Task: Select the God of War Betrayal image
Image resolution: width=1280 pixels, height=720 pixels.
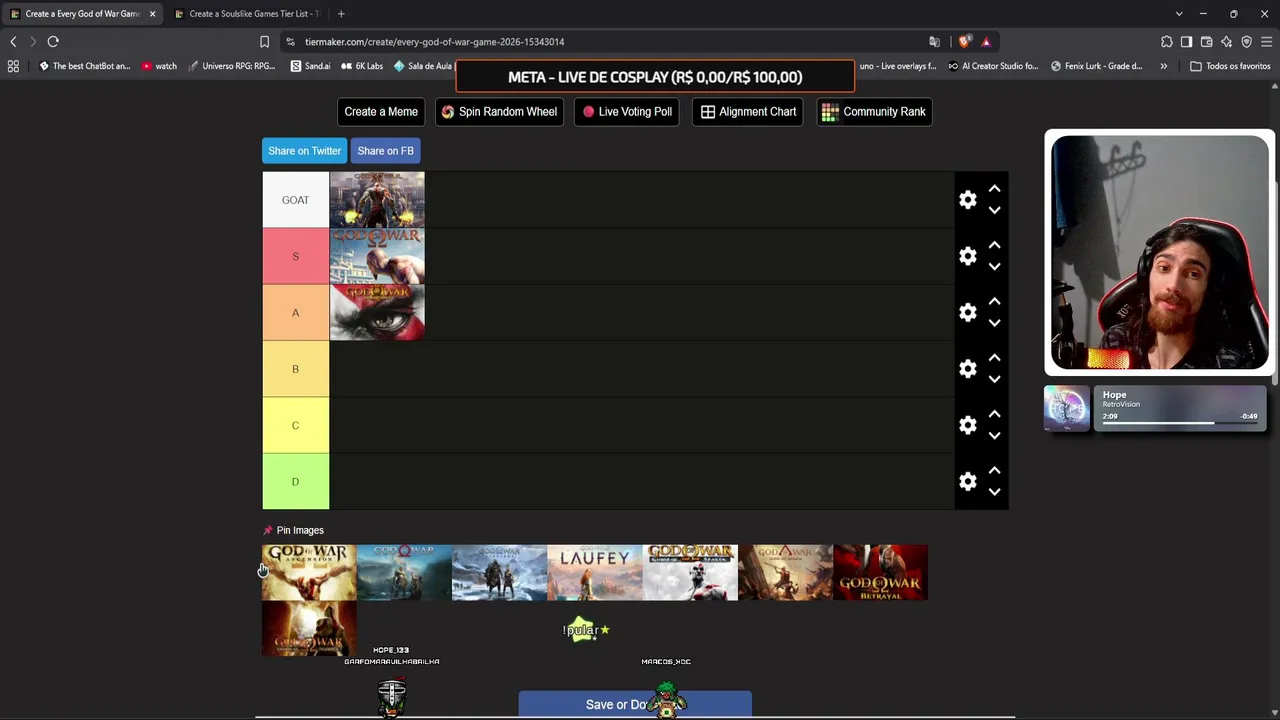Action: coord(881,573)
